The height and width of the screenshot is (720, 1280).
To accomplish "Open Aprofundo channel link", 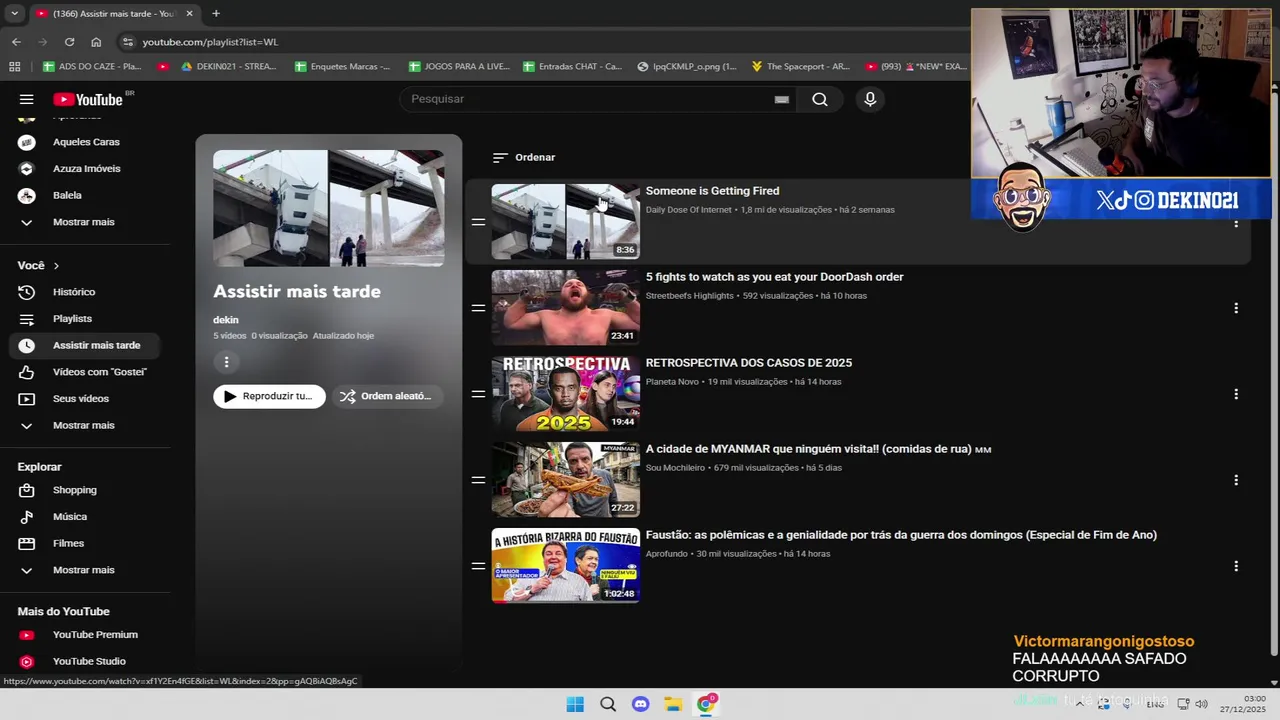I will tap(666, 554).
